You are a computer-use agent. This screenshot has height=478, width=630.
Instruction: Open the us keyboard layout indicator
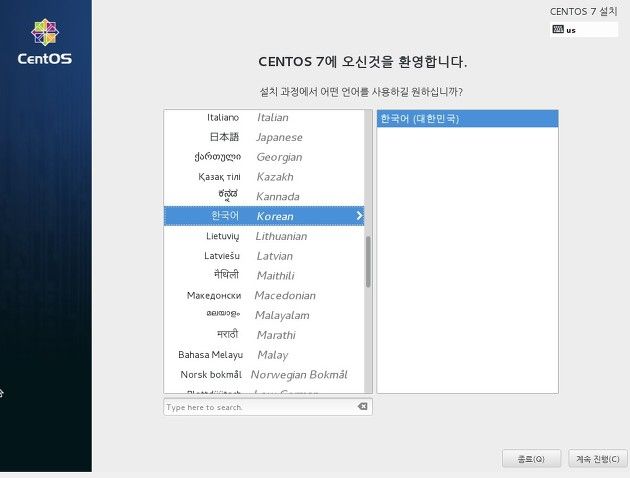(584, 29)
